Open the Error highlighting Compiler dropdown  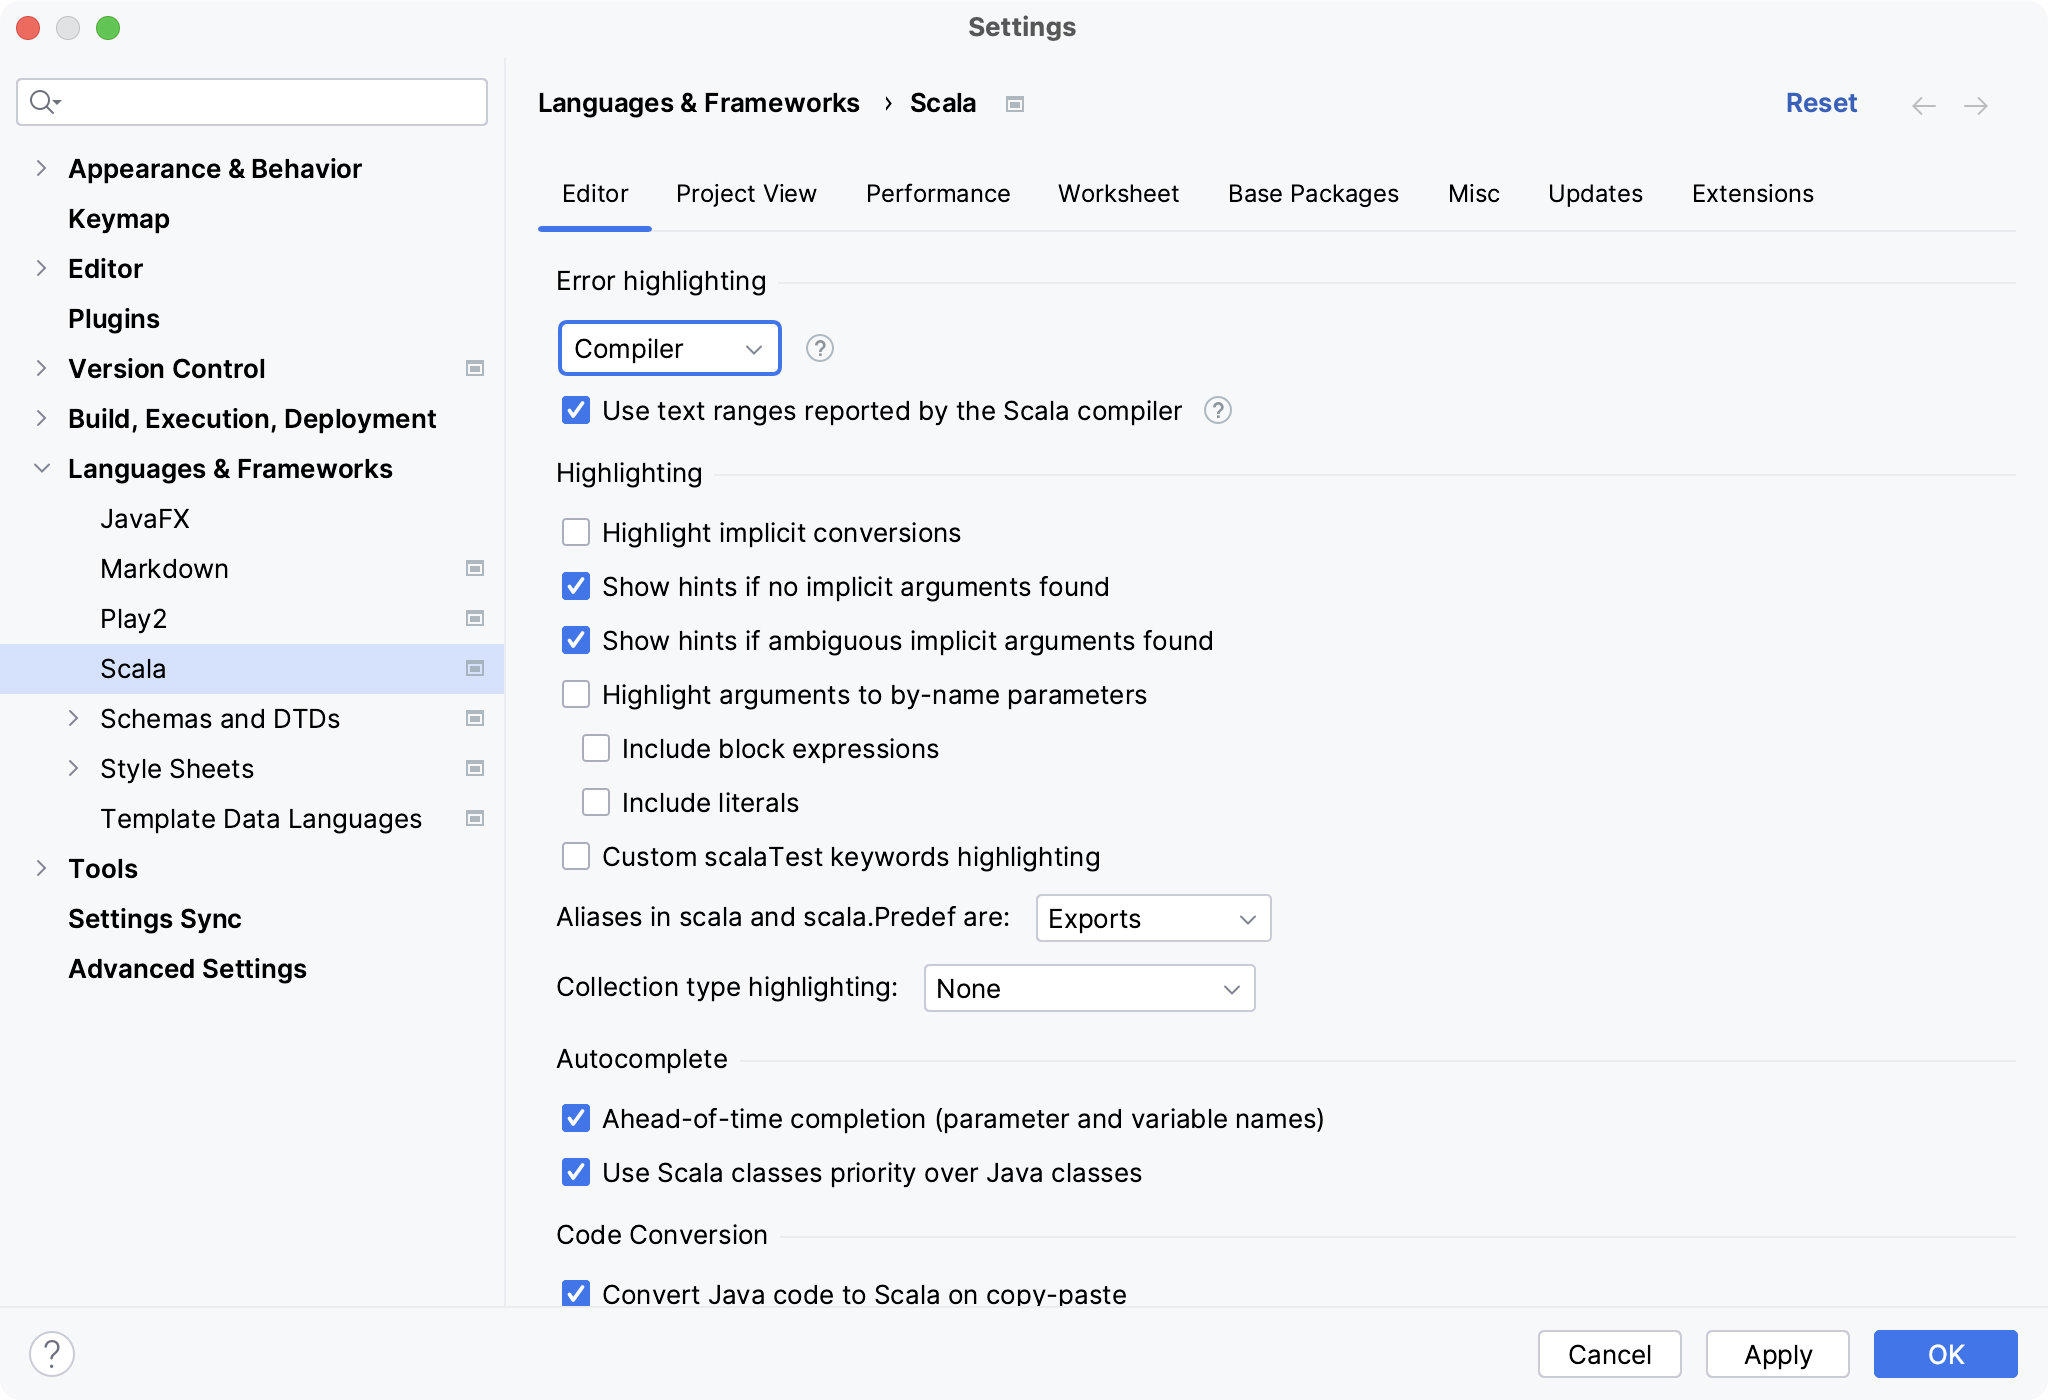[668, 348]
